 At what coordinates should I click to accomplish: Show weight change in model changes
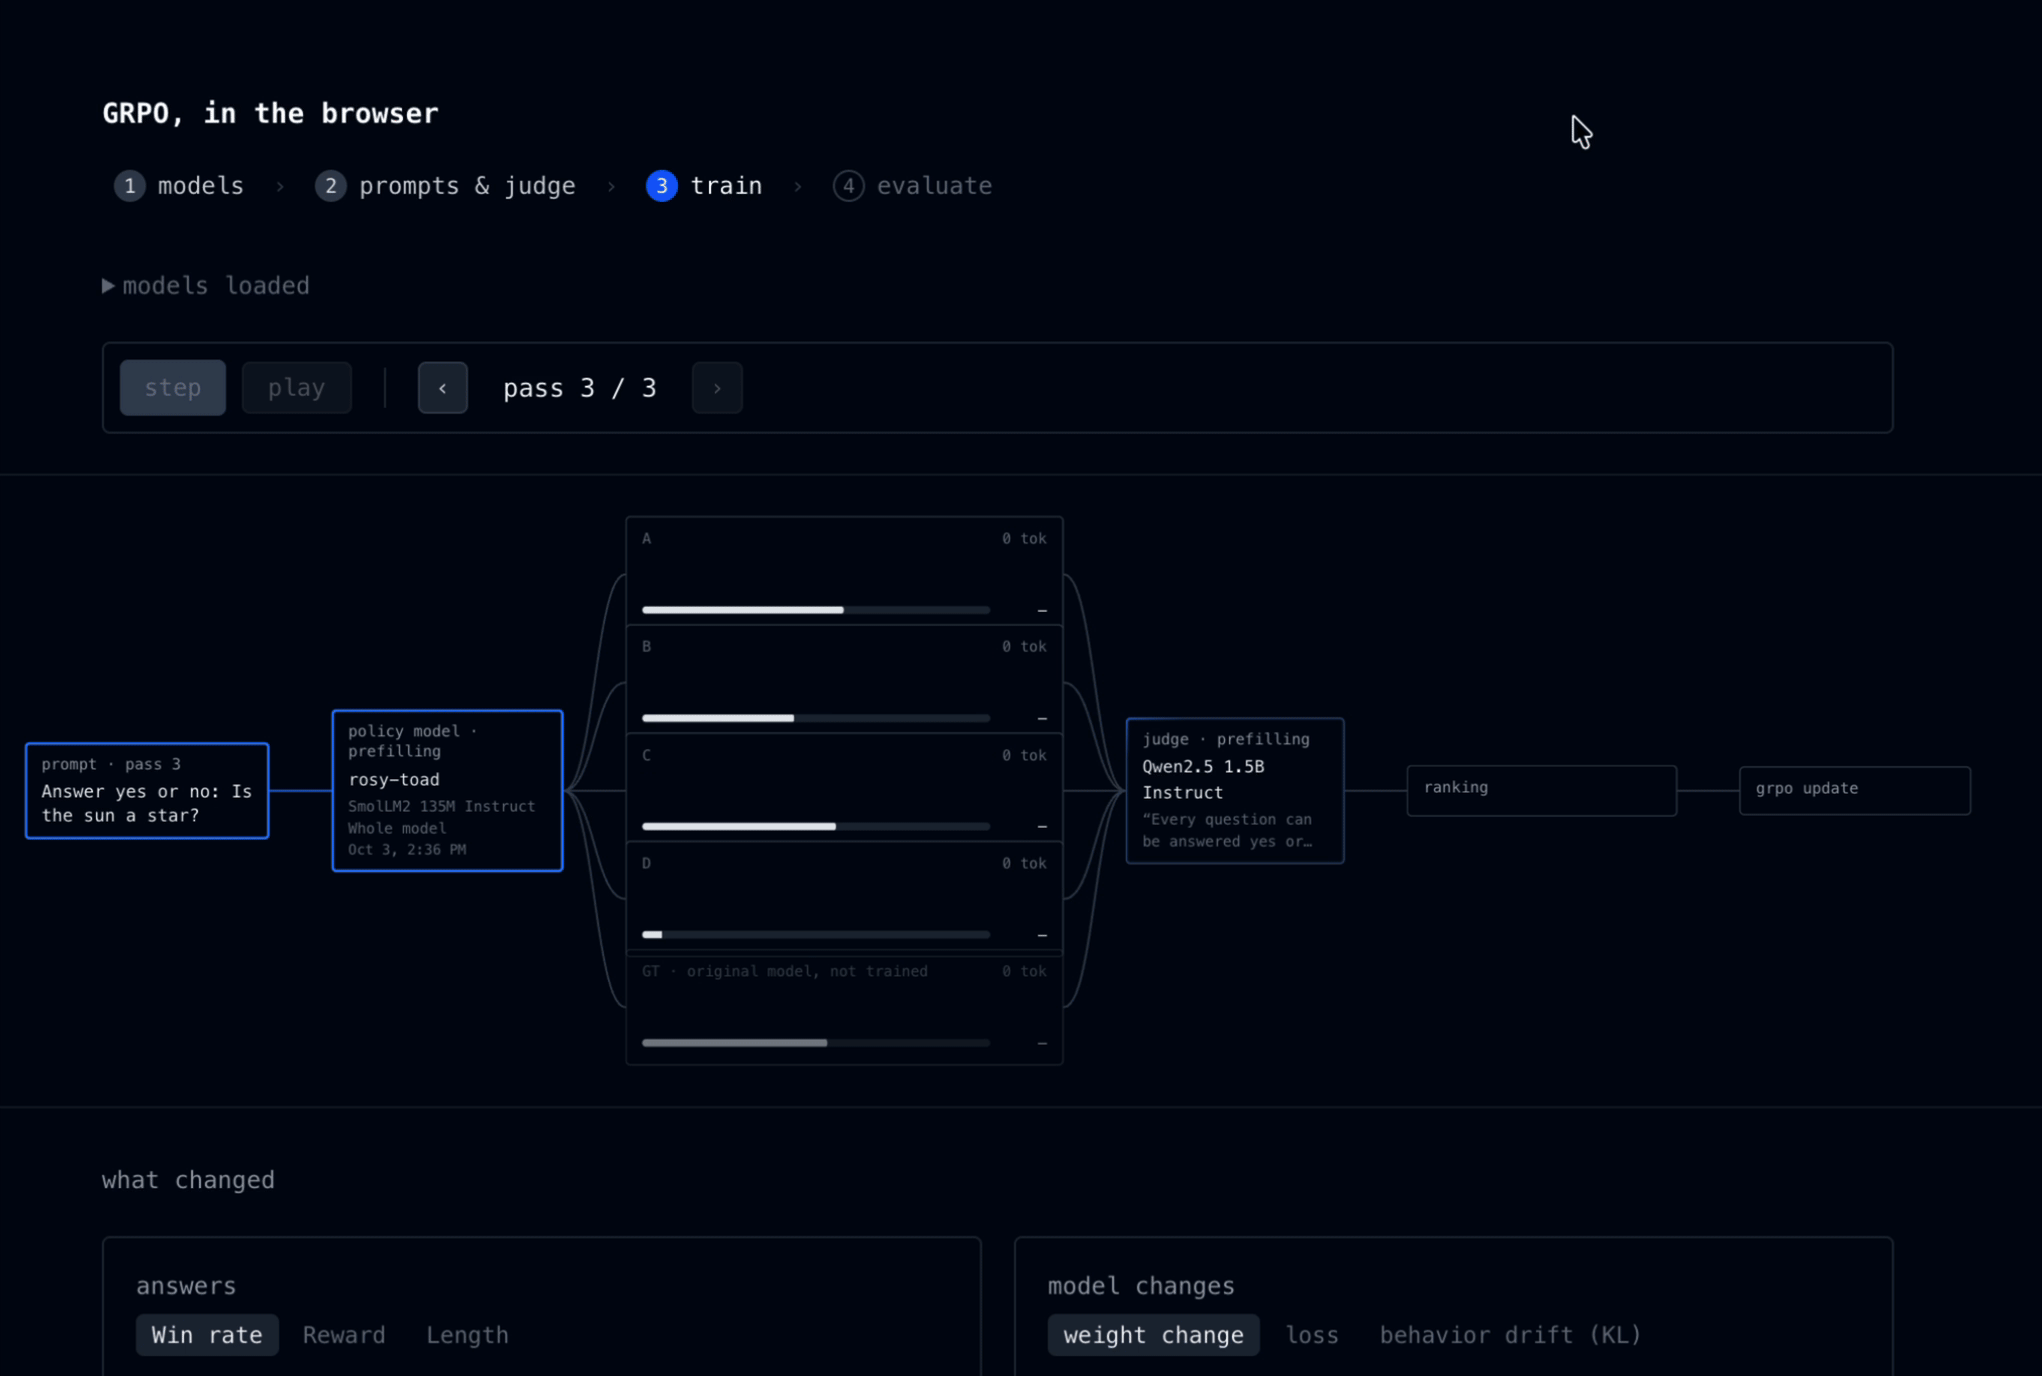pos(1153,1335)
